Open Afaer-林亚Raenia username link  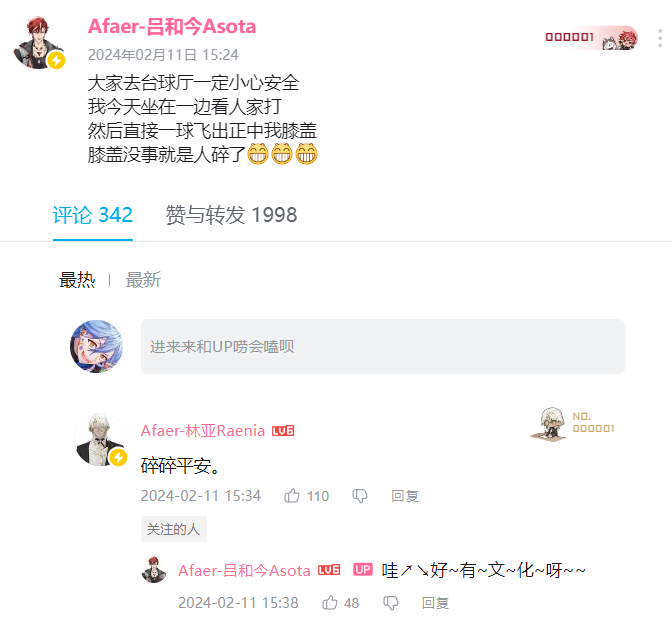click(x=203, y=430)
